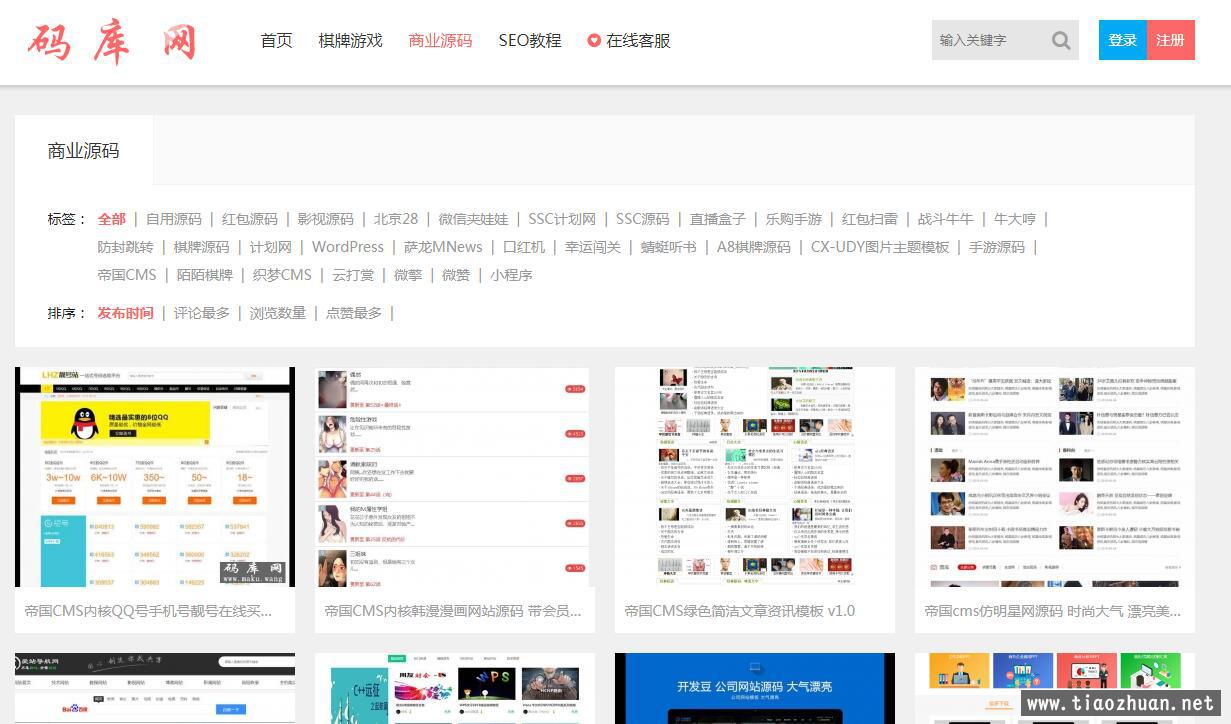The image size is (1231, 724).
Task: Select the 商业源码 nav item
Action: click(x=440, y=41)
